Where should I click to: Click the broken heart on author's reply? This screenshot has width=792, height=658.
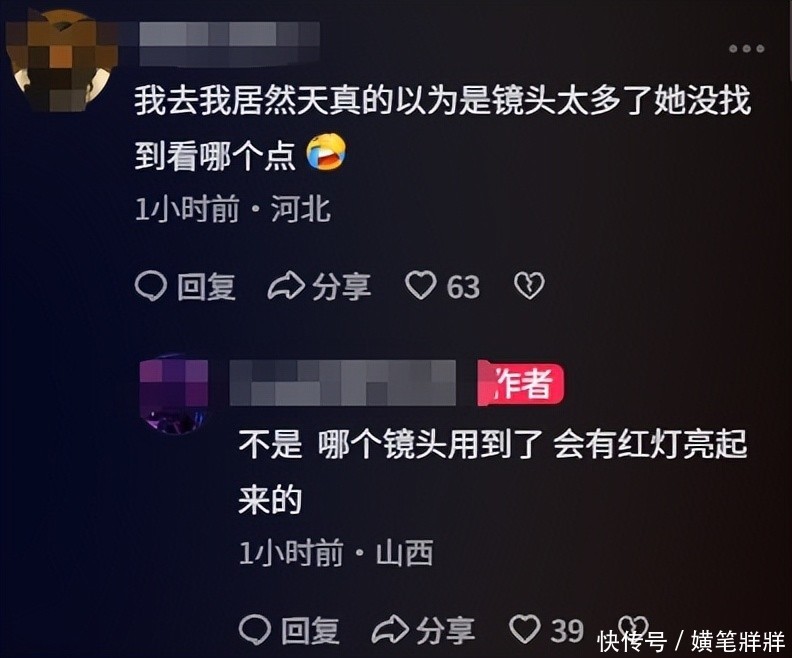tap(631, 626)
